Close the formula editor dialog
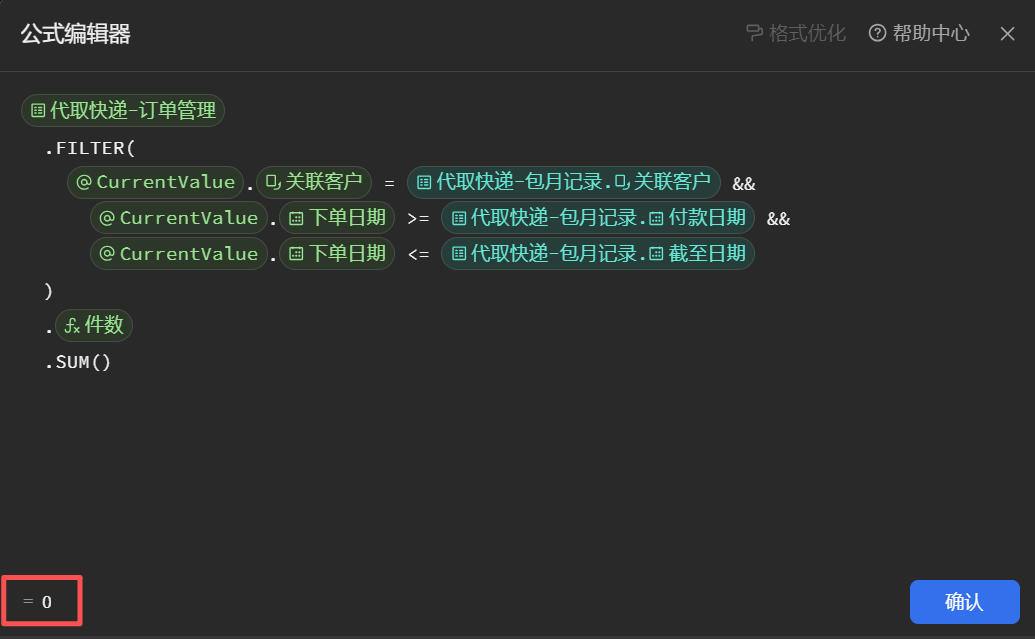 [1007, 34]
